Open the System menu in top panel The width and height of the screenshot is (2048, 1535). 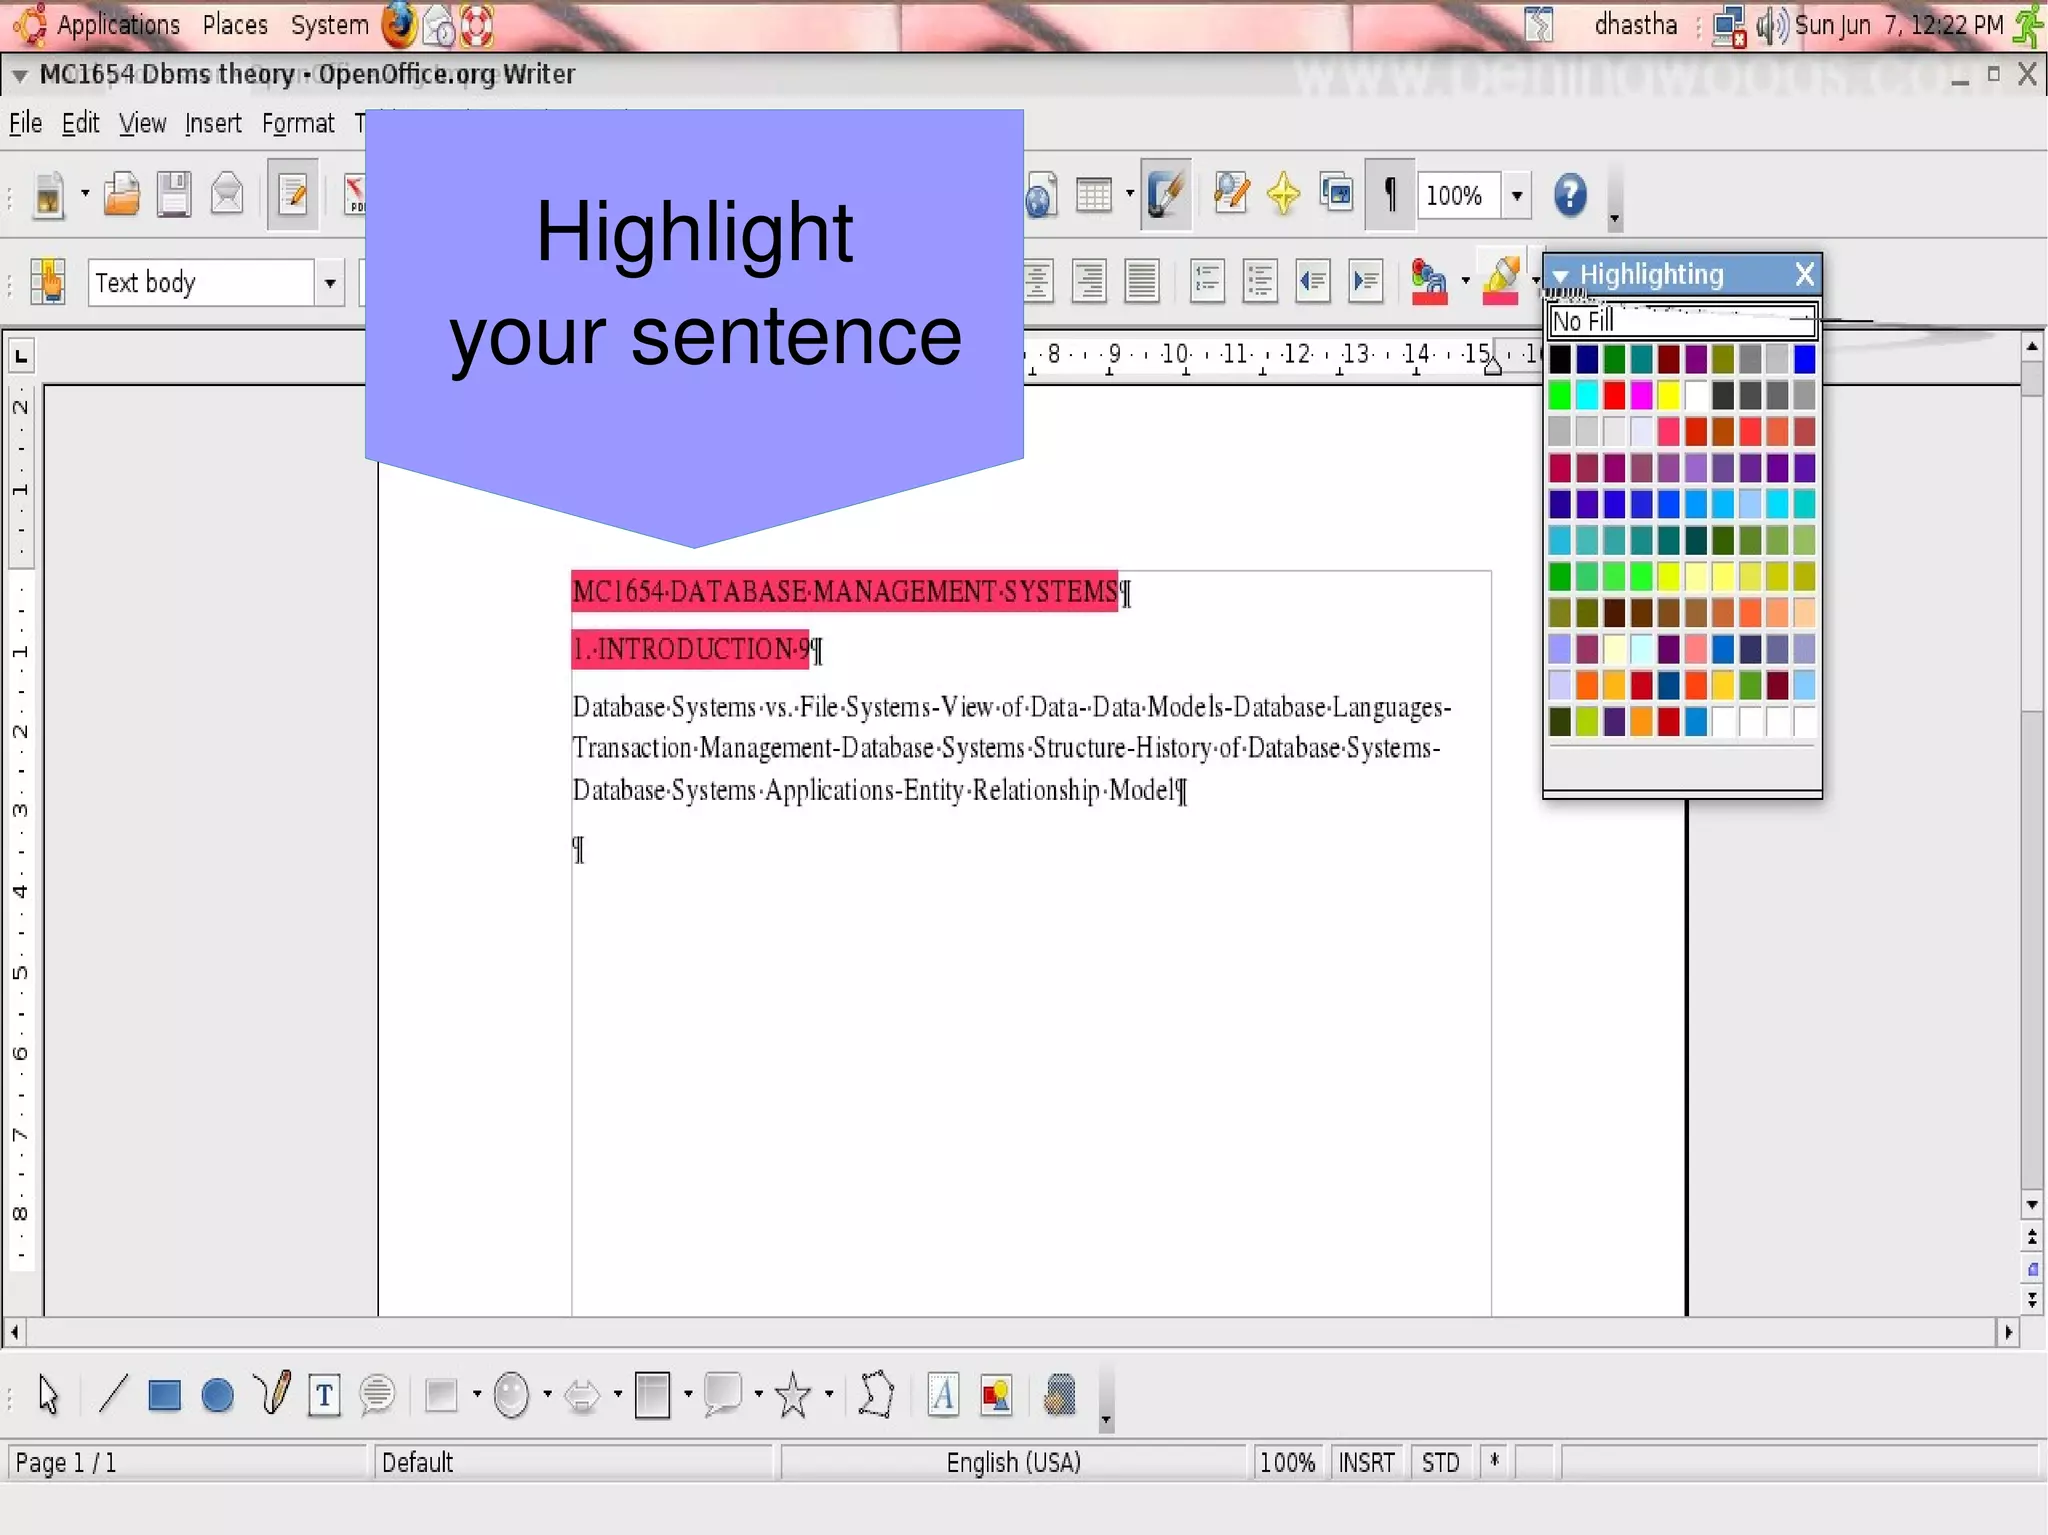point(329,24)
